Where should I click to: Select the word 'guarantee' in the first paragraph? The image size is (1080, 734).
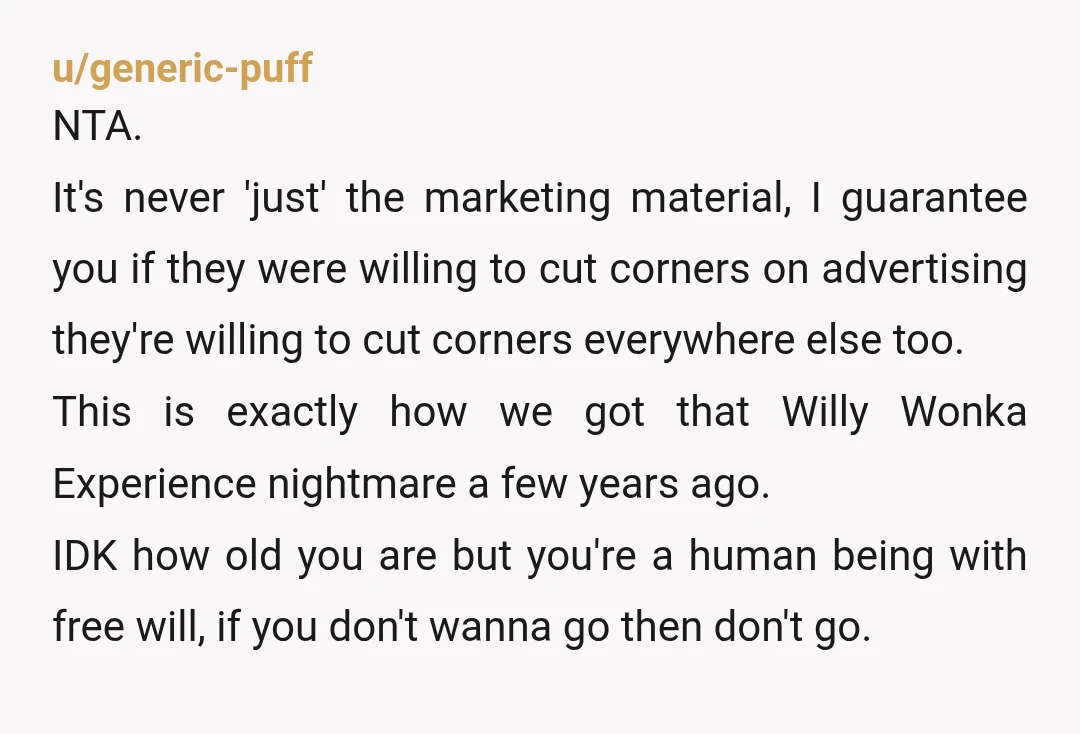click(934, 199)
